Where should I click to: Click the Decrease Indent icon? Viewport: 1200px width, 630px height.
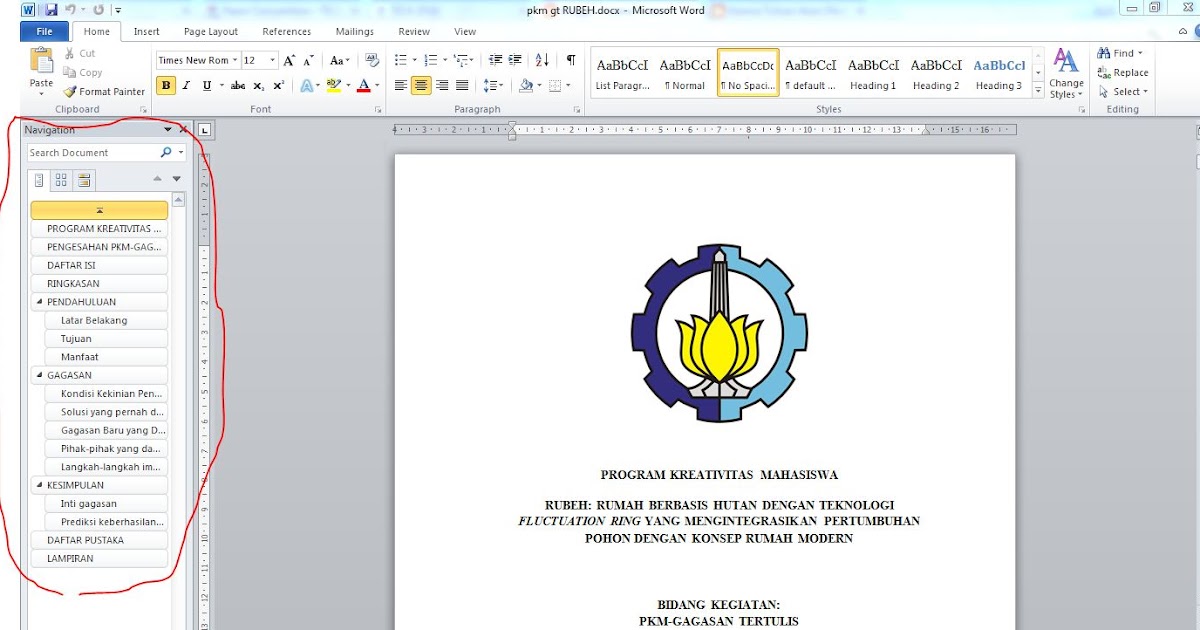tap(496, 60)
